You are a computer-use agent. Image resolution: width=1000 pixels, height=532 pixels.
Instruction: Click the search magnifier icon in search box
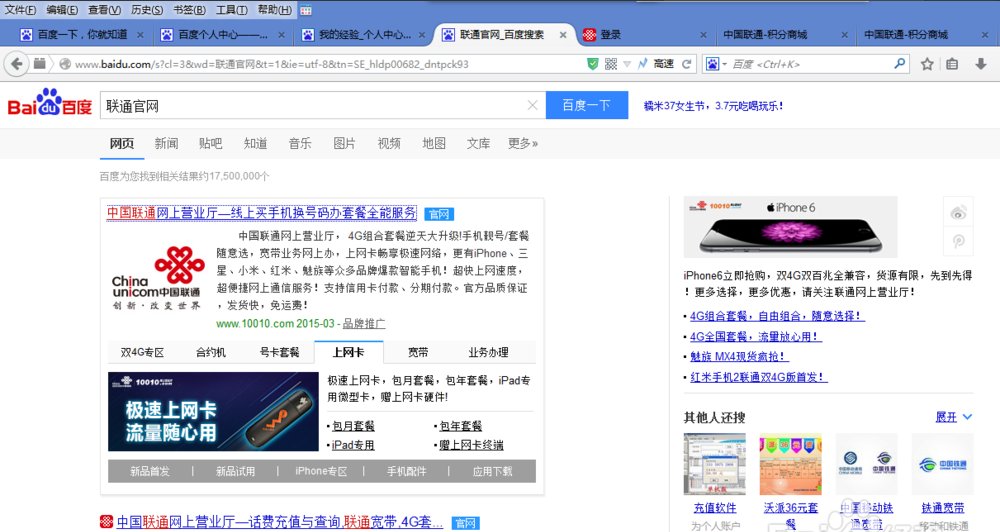(x=899, y=63)
